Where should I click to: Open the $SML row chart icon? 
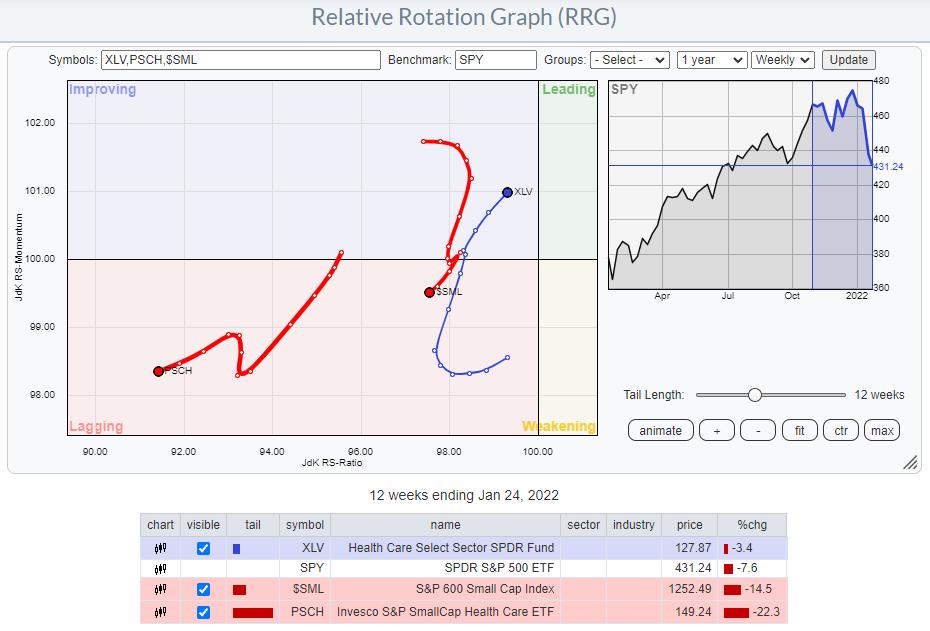click(160, 589)
